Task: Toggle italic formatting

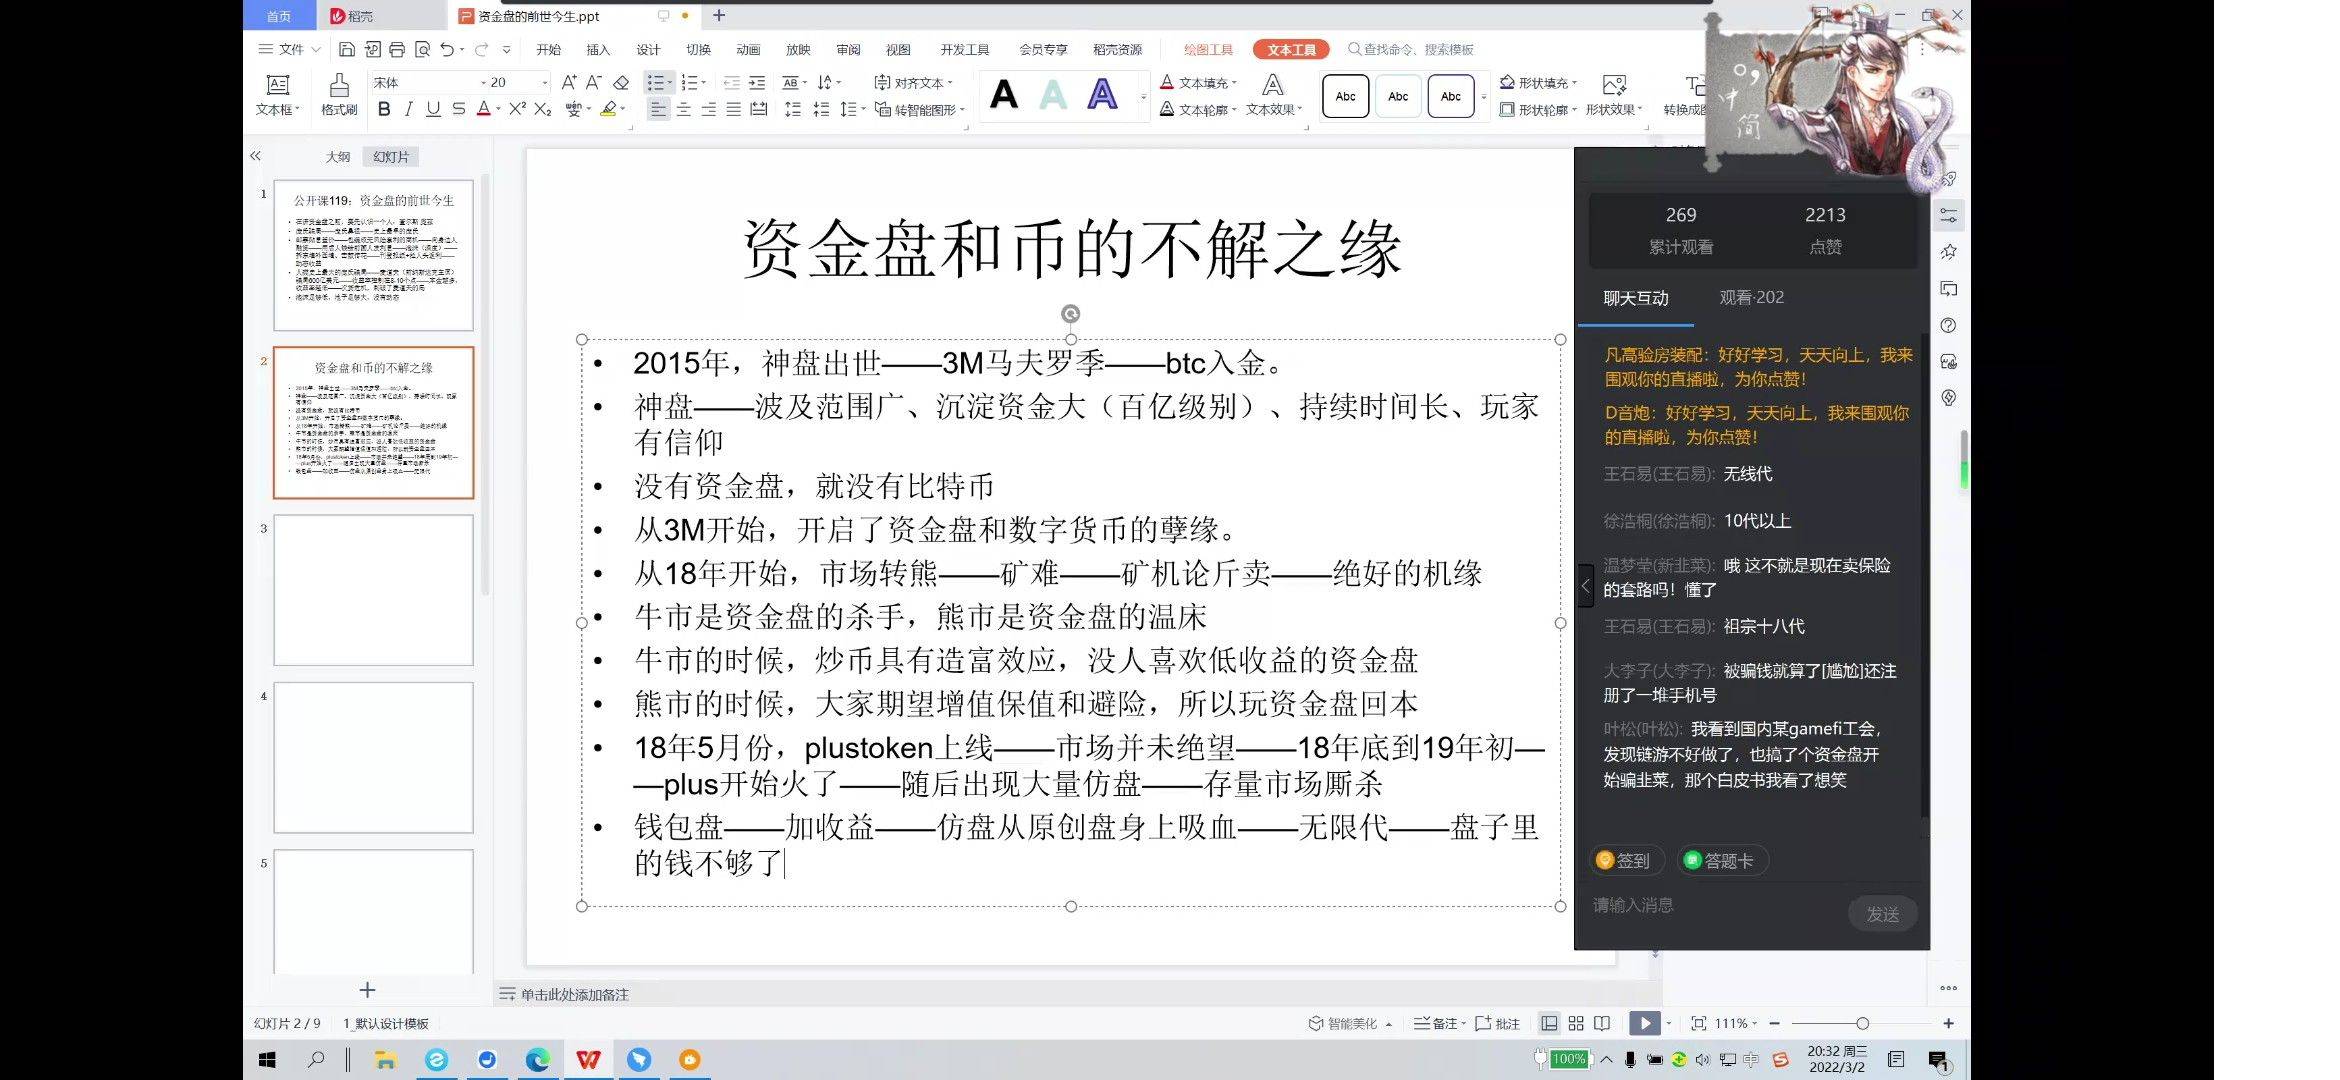Action: [x=408, y=109]
